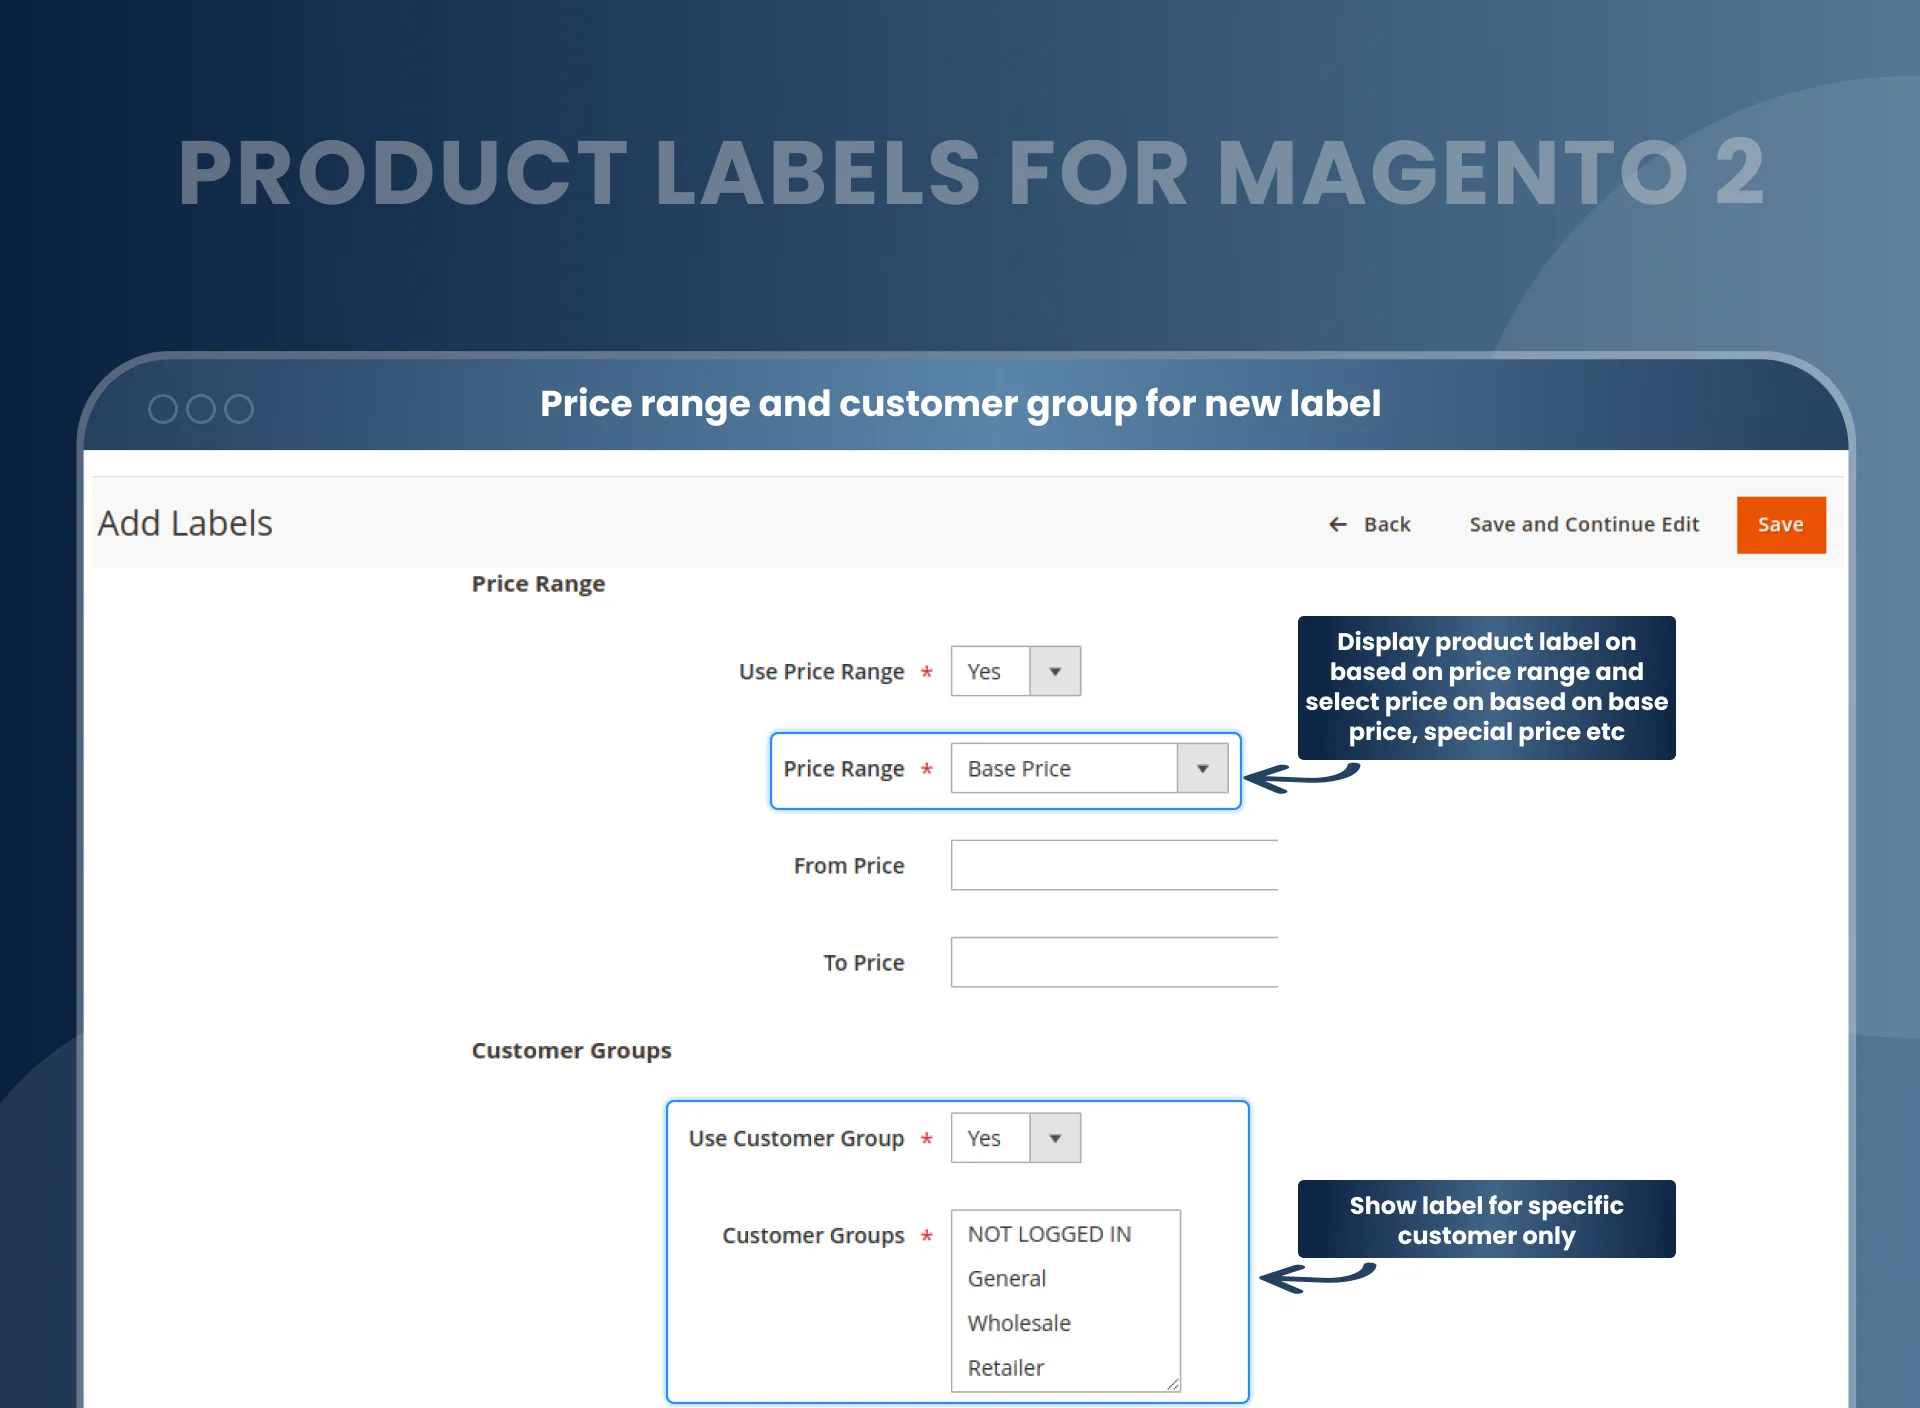Image resolution: width=1920 pixels, height=1408 pixels.
Task: Select General customer group option
Action: tap(1006, 1278)
